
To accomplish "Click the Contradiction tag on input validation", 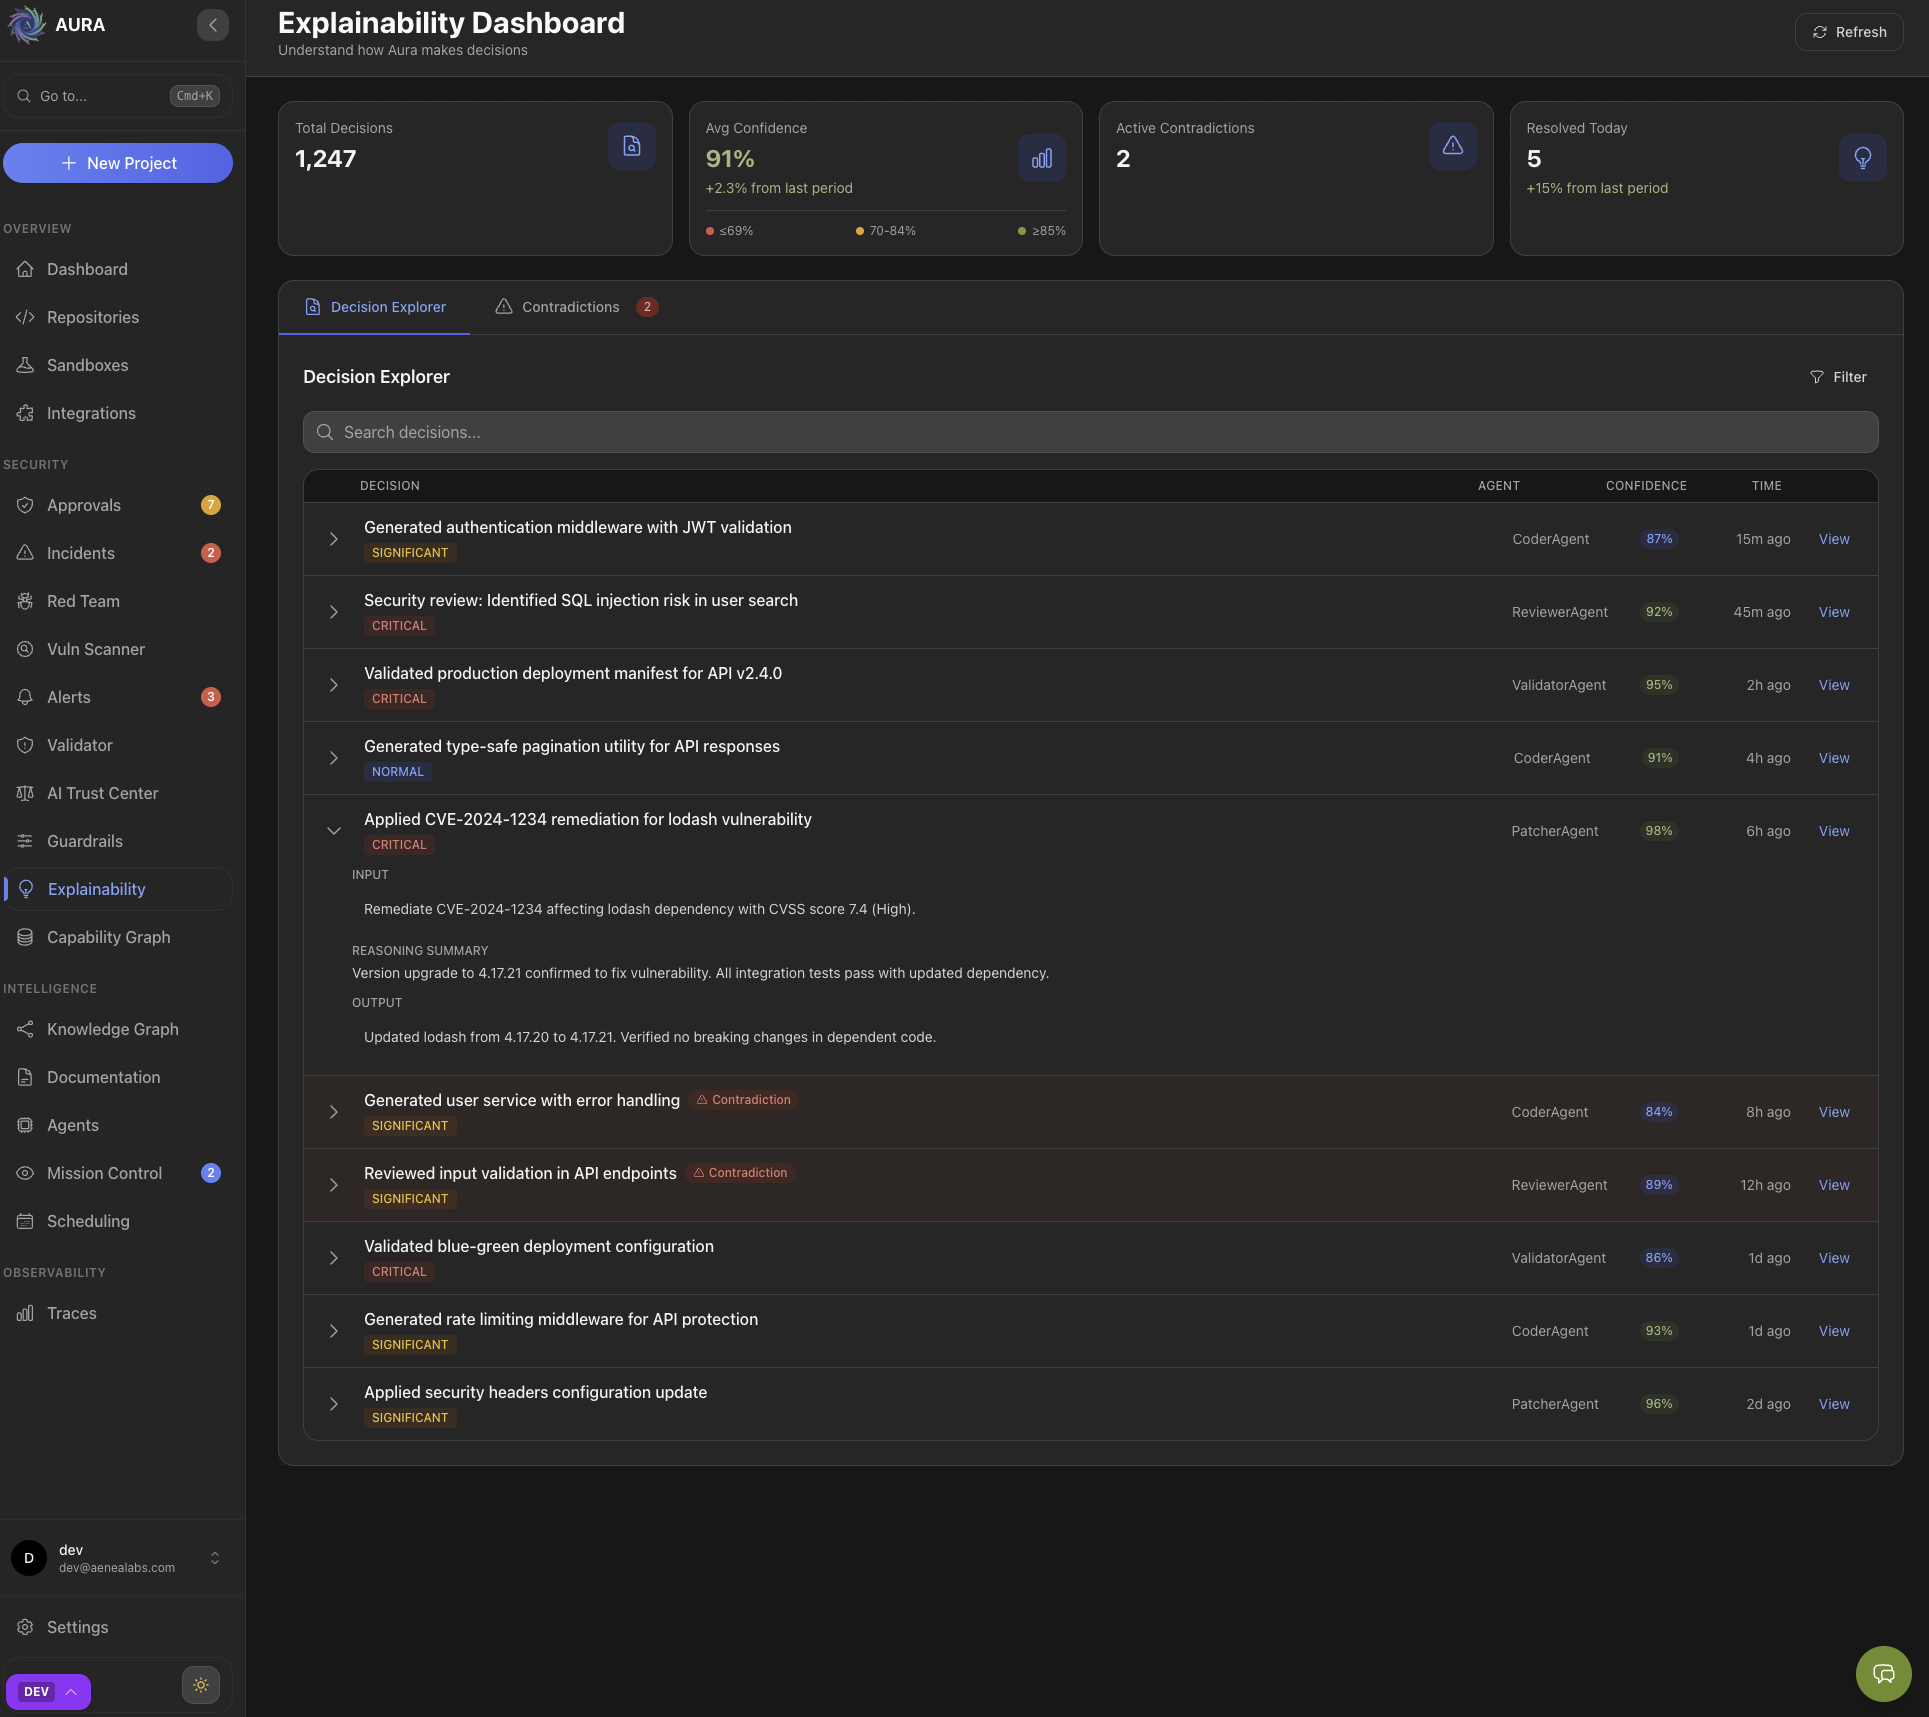I will click(x=741, y=1173).
